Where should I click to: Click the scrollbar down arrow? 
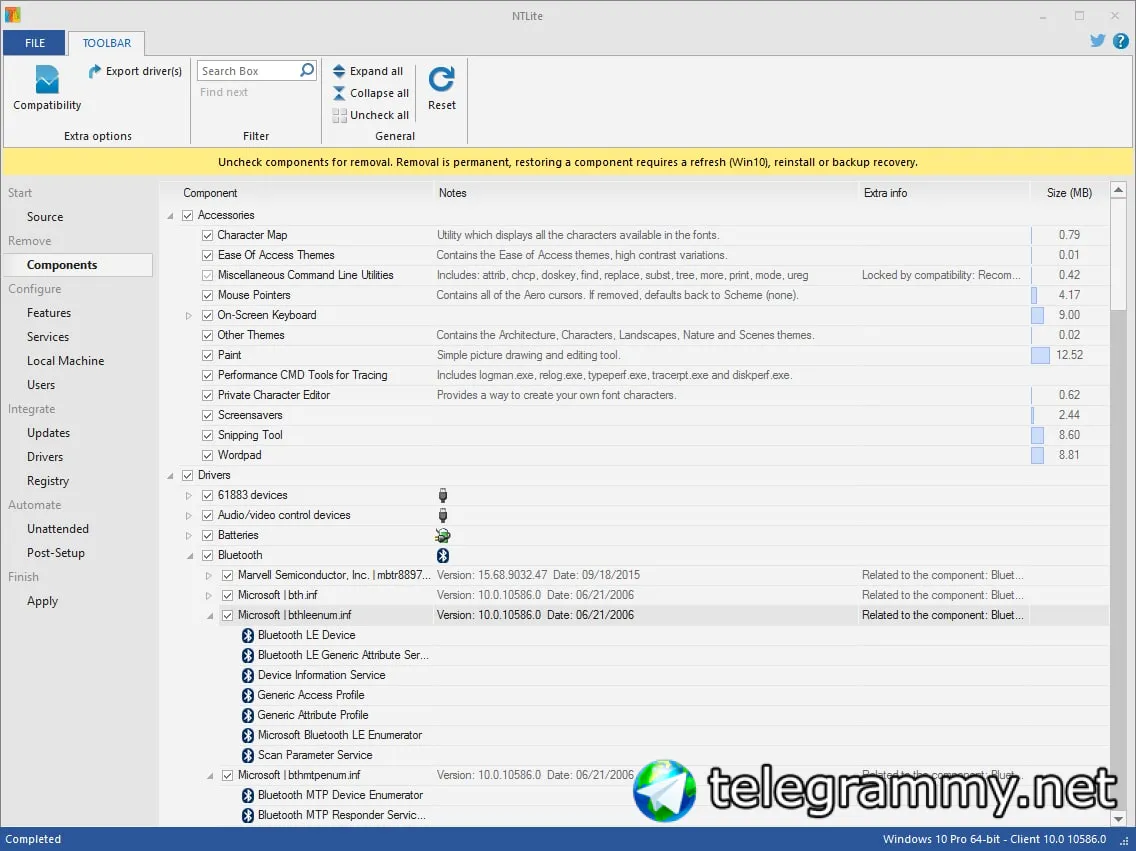click(x=1118, y=818)
